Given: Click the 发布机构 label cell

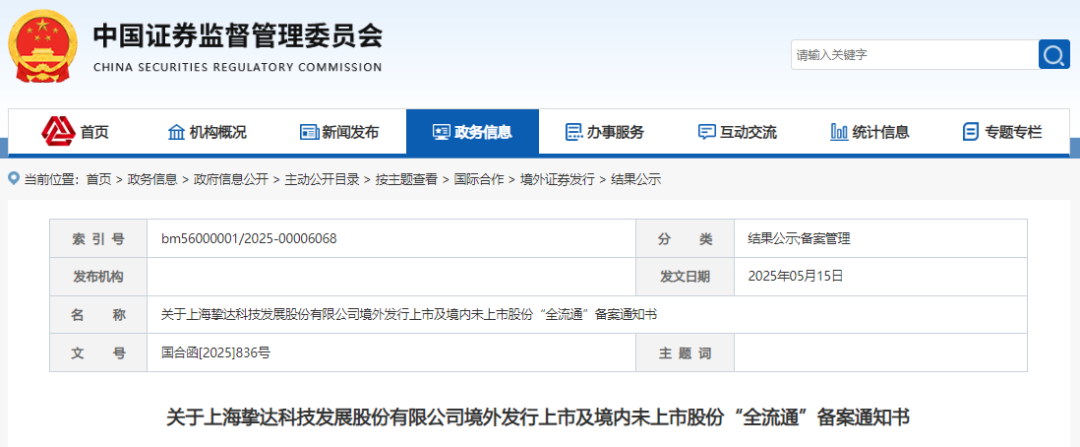Looking at the screenshot, I should pyautogui.click(x=98, y=277).
